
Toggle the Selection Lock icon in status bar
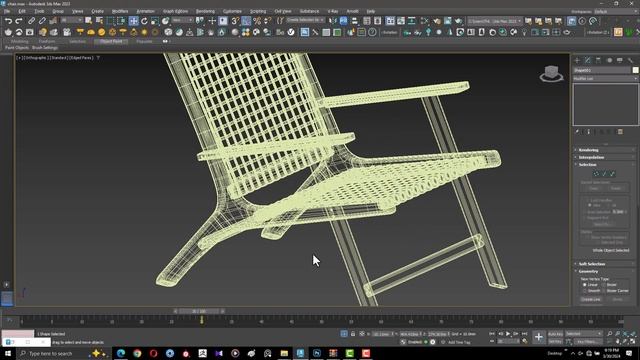(353, 334)
